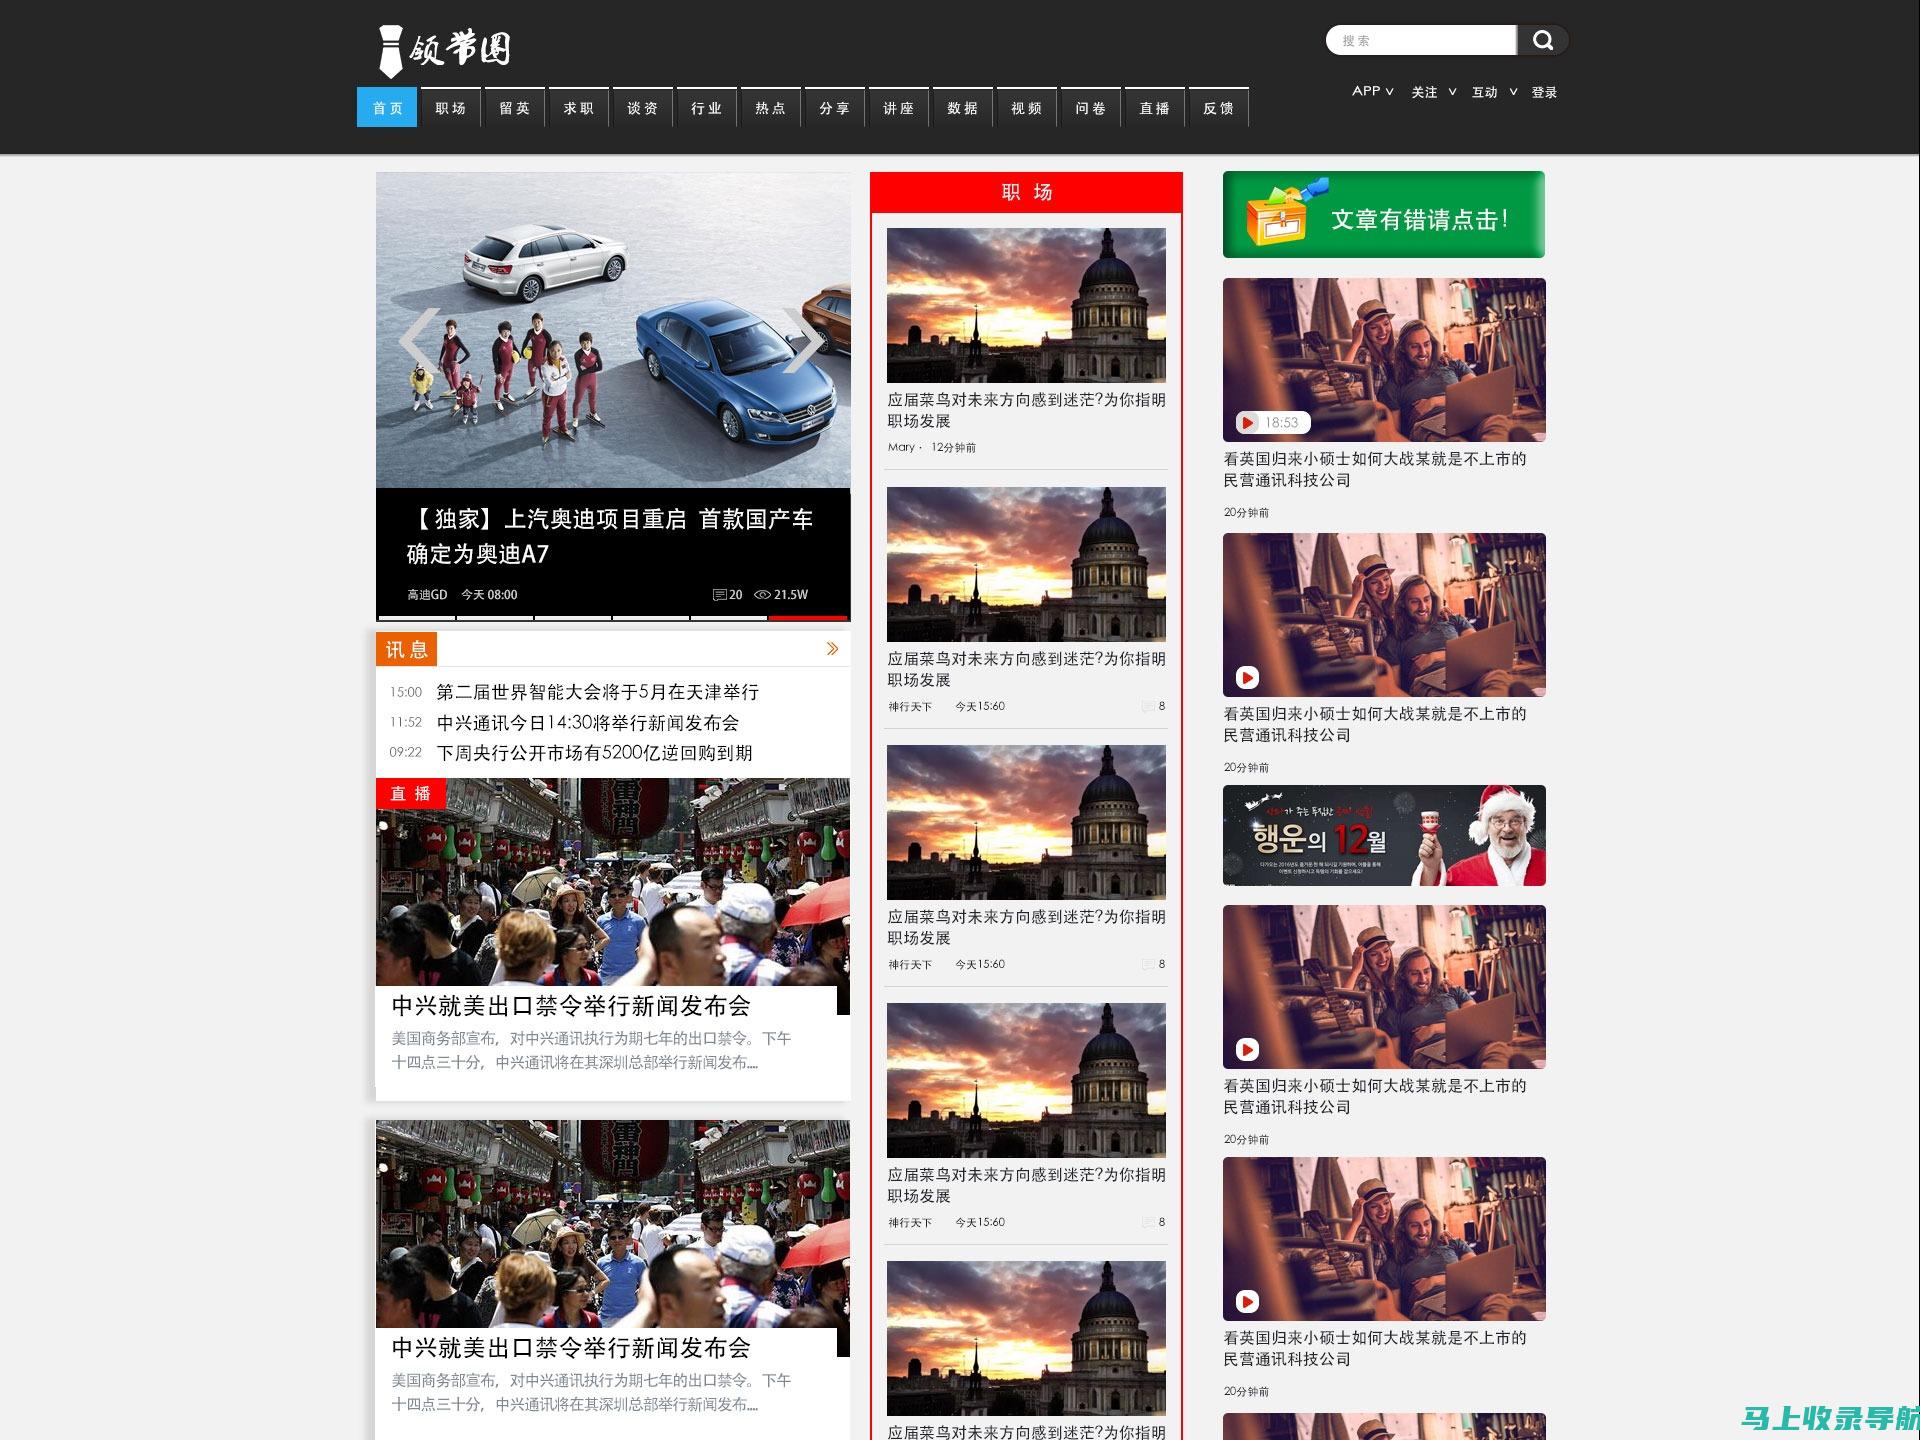
Task: Open the 留英 nav item
Action: [x=515, y=108]
